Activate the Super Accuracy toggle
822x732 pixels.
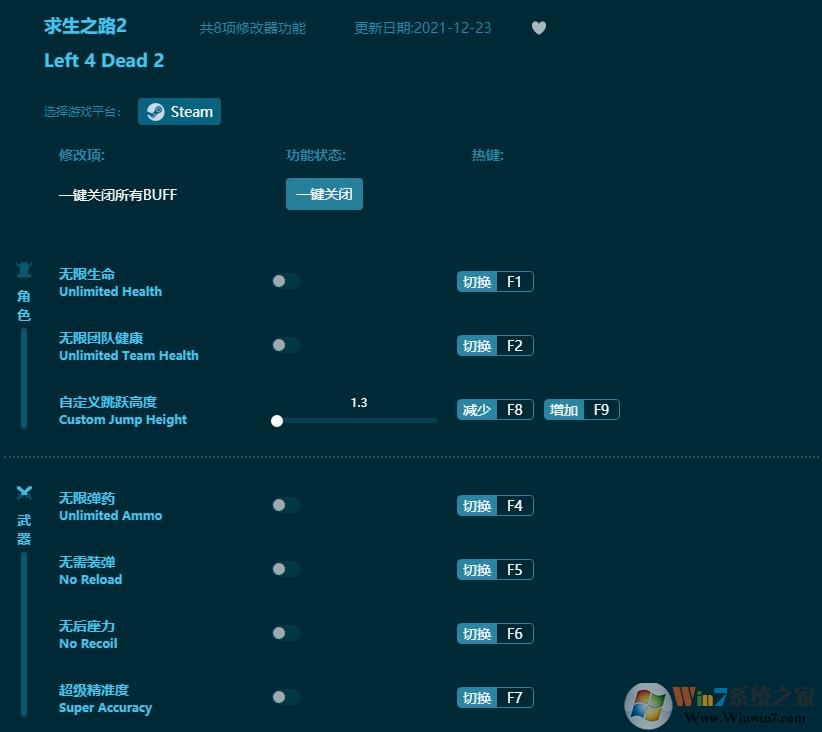(285, 697)
